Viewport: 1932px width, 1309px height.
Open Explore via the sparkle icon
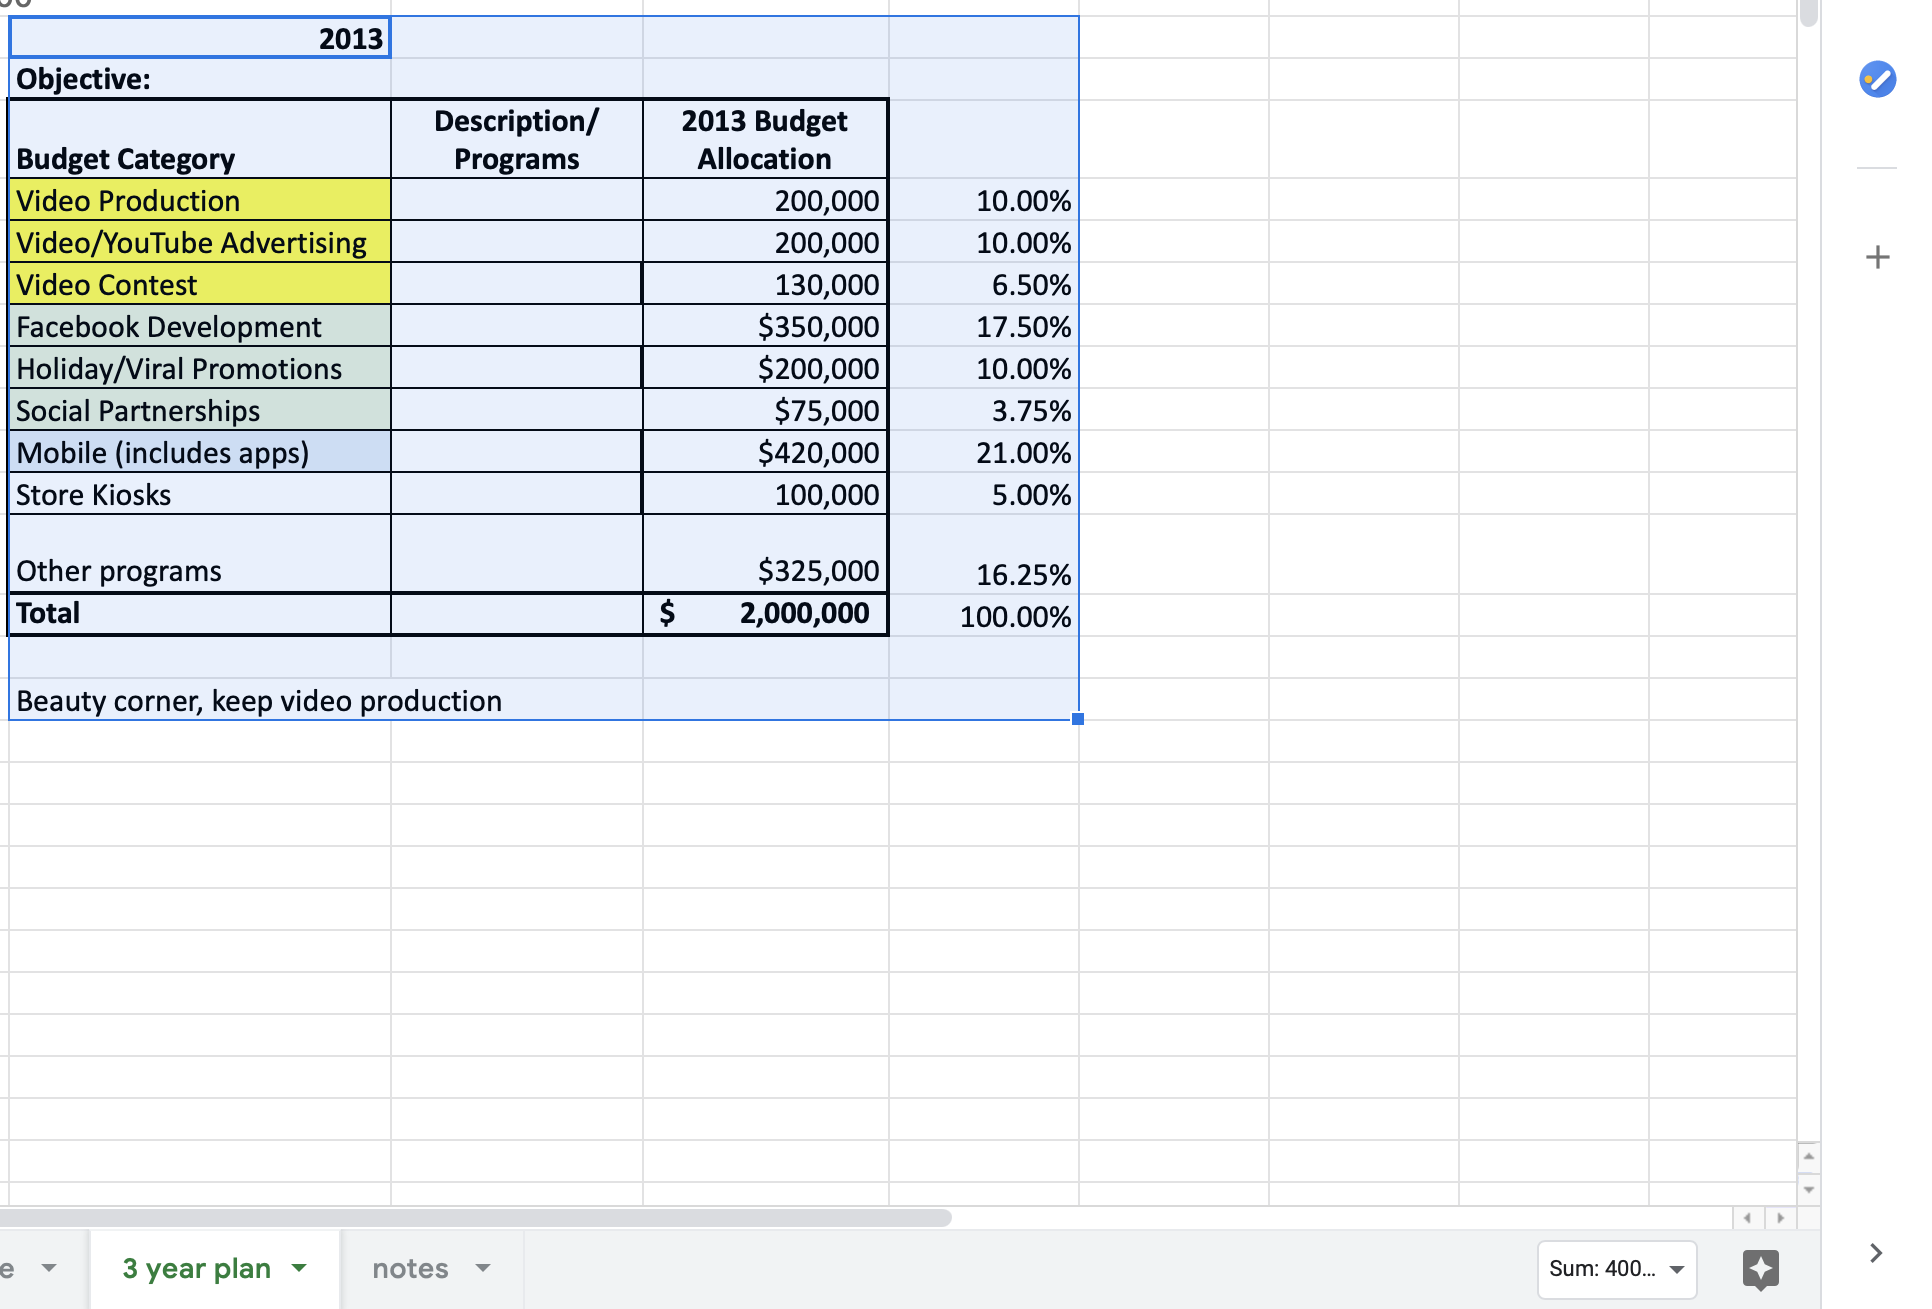[x=1760, y=1270]
